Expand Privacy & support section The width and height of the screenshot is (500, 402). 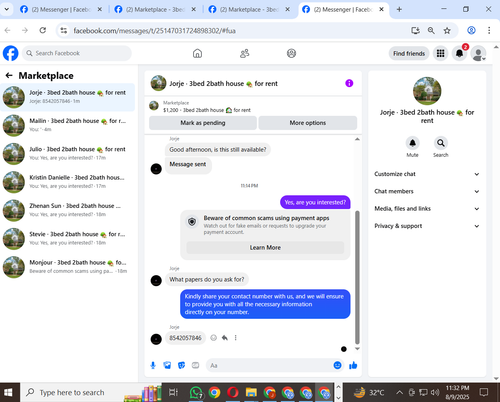coord(427,226)
